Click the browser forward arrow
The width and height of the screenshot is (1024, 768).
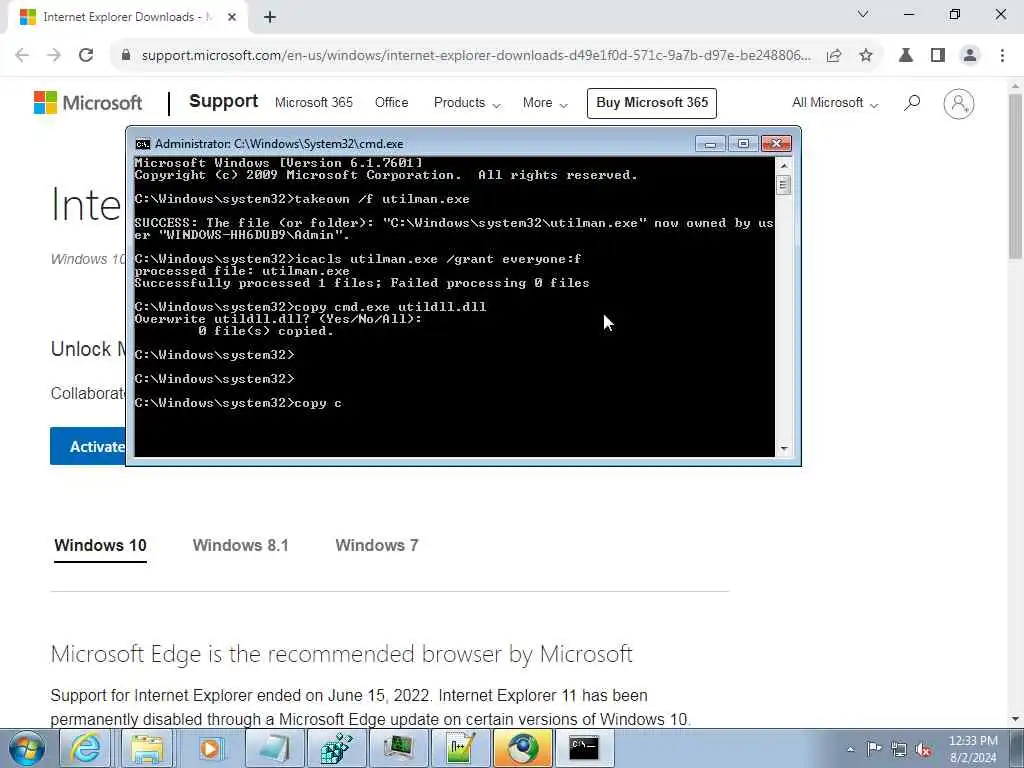coord(54,56)
